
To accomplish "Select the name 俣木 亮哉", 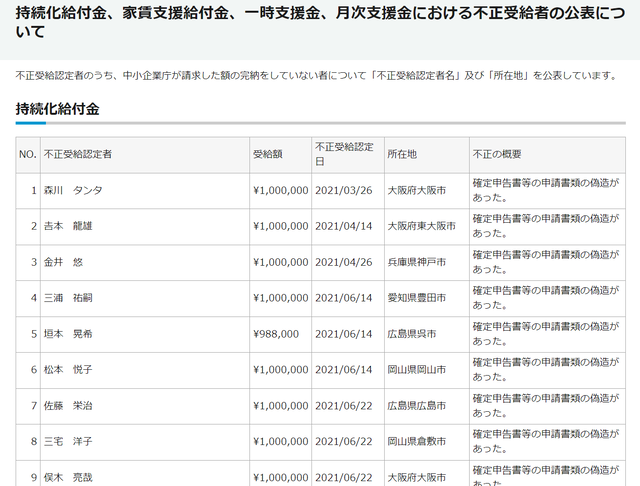I will [68, 477].
